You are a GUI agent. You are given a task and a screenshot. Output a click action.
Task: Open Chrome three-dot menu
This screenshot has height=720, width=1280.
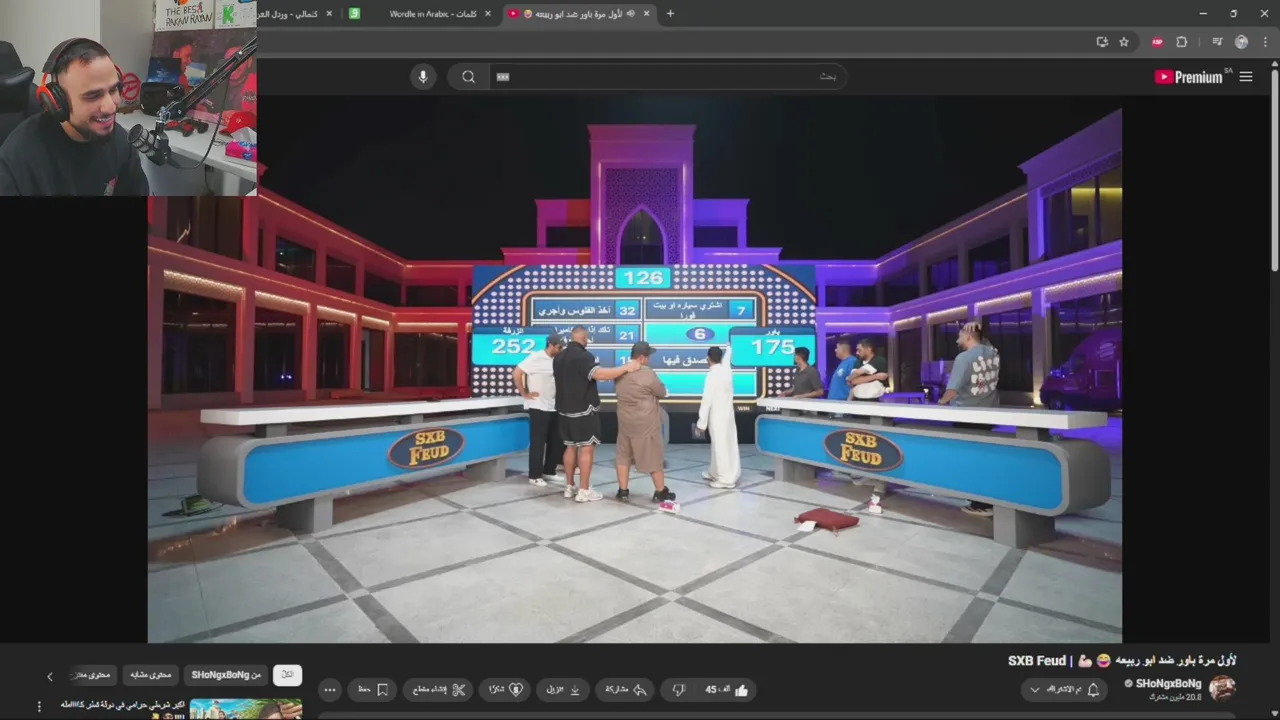click(x=1264, y=42)
